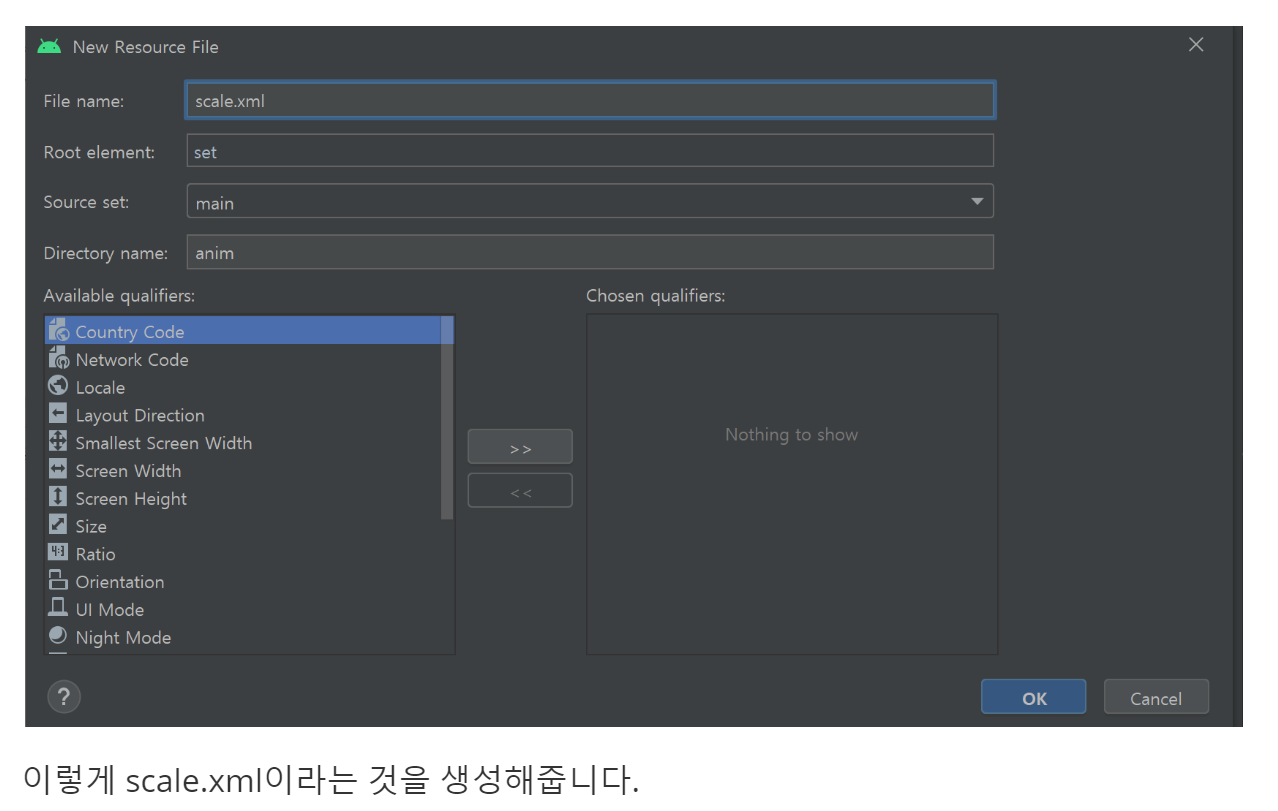
Task: Select Screen Width qualifier row
Action: [243, 470]
